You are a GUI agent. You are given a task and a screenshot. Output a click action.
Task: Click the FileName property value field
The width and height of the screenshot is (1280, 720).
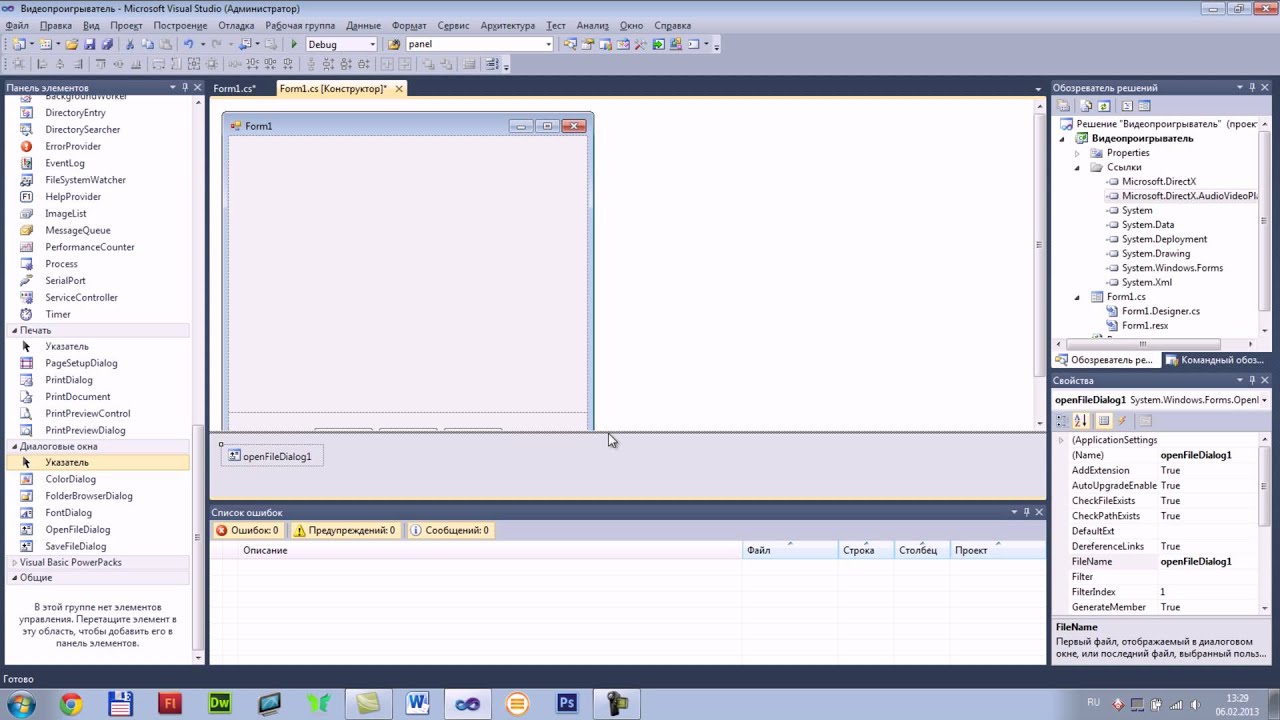(1207, 562)
